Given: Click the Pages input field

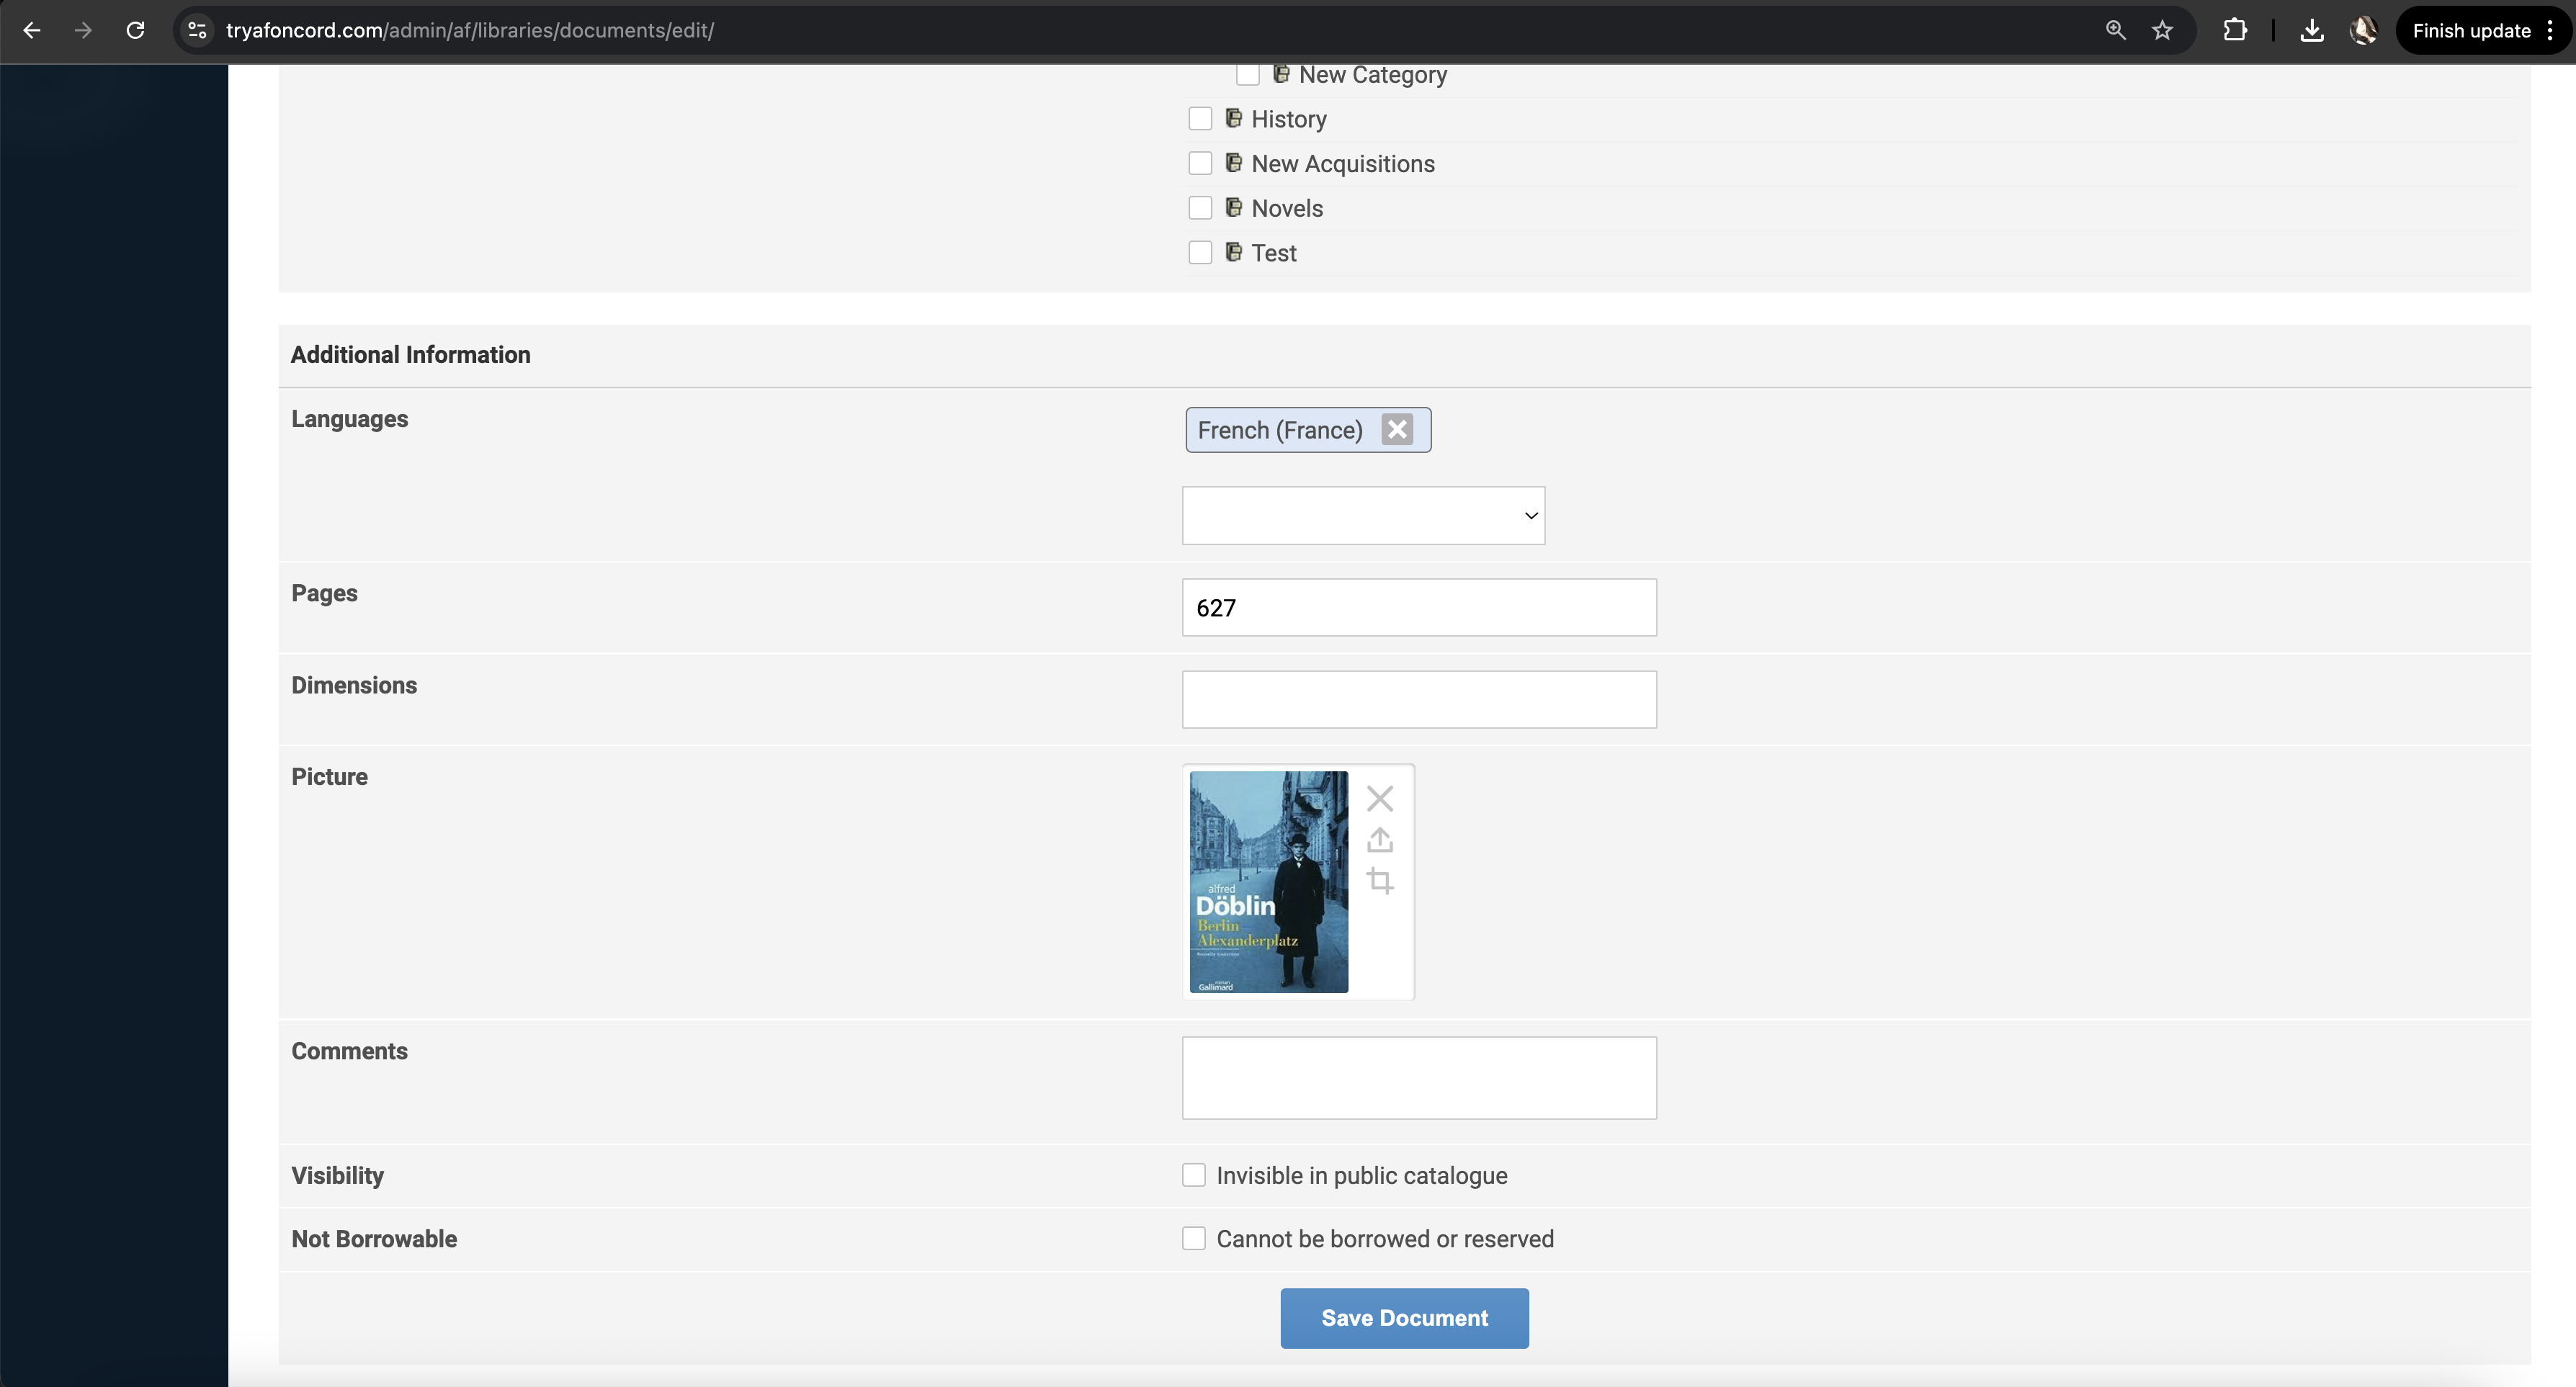Looking at the screenshot, I should coord(1418,607).
